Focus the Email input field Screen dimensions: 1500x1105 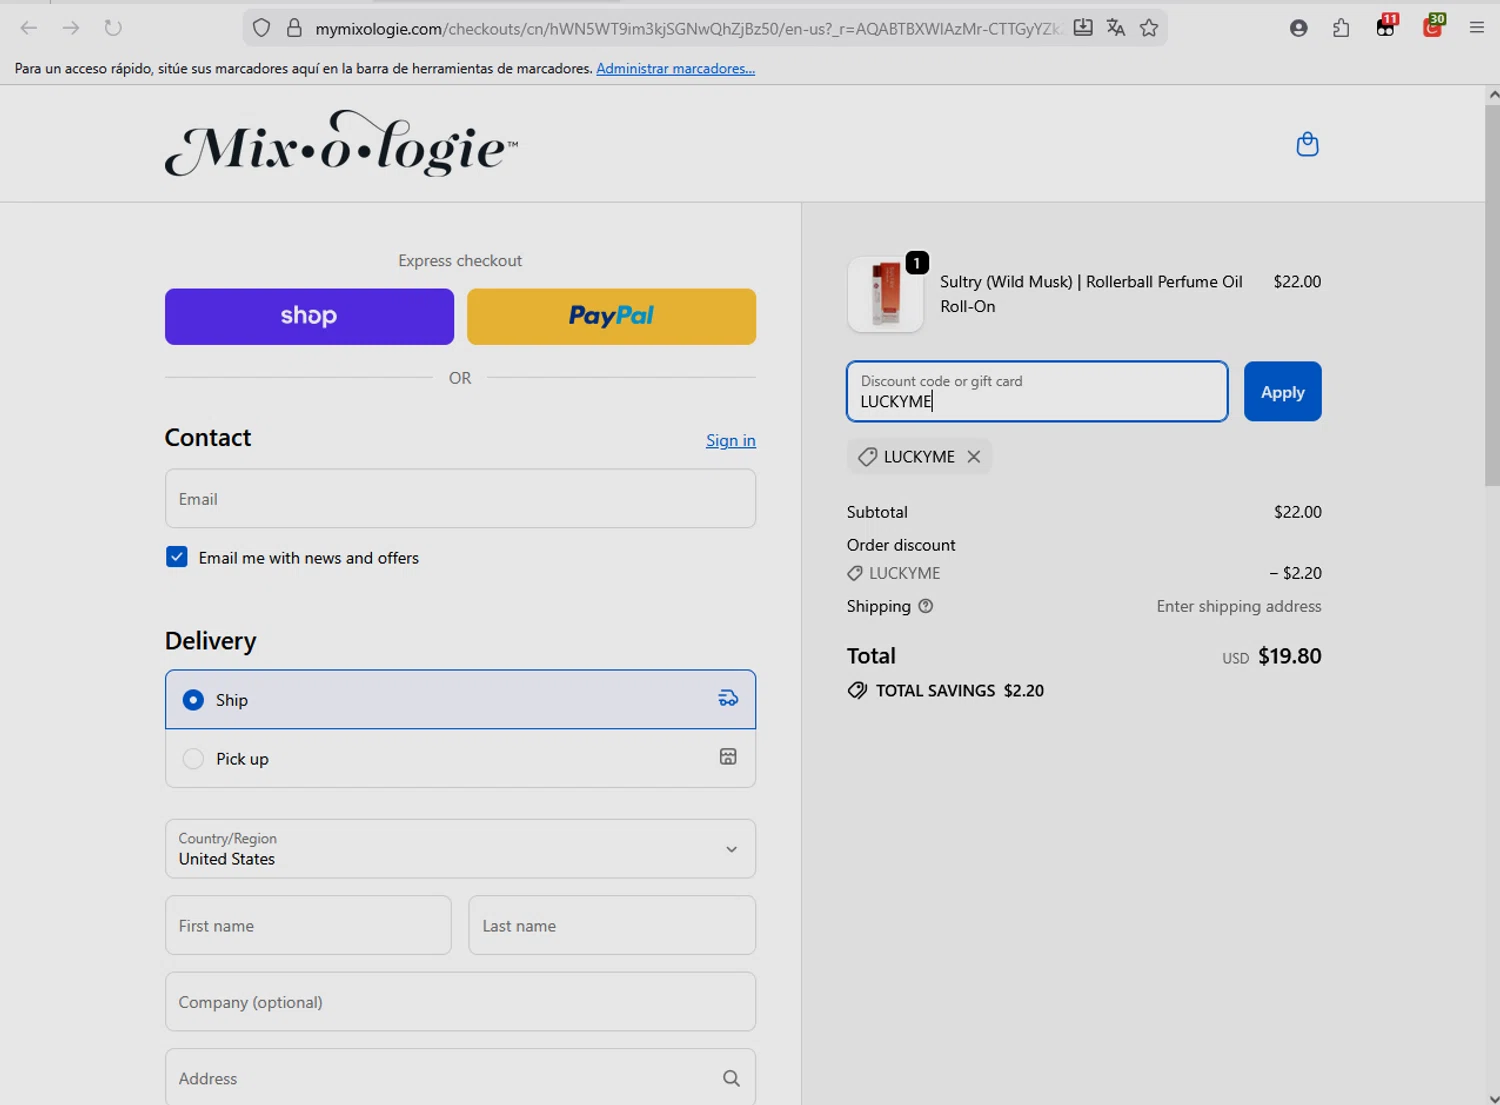[460, 498]
